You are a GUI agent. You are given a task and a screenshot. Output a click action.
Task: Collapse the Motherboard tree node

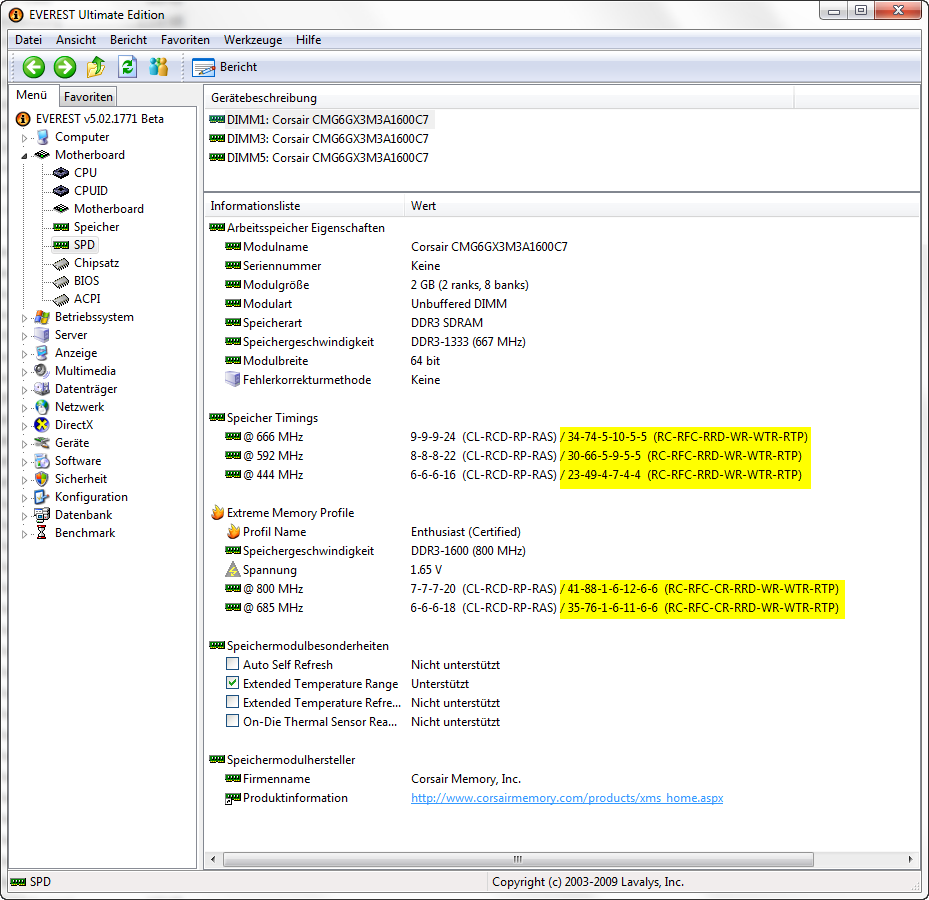[24, 156]
